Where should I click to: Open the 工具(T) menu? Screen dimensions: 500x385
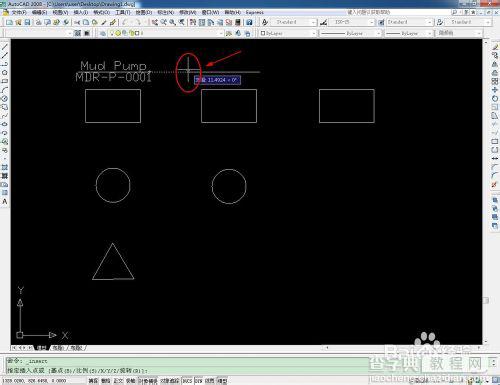pyautogui.click(x=123, y=12)
